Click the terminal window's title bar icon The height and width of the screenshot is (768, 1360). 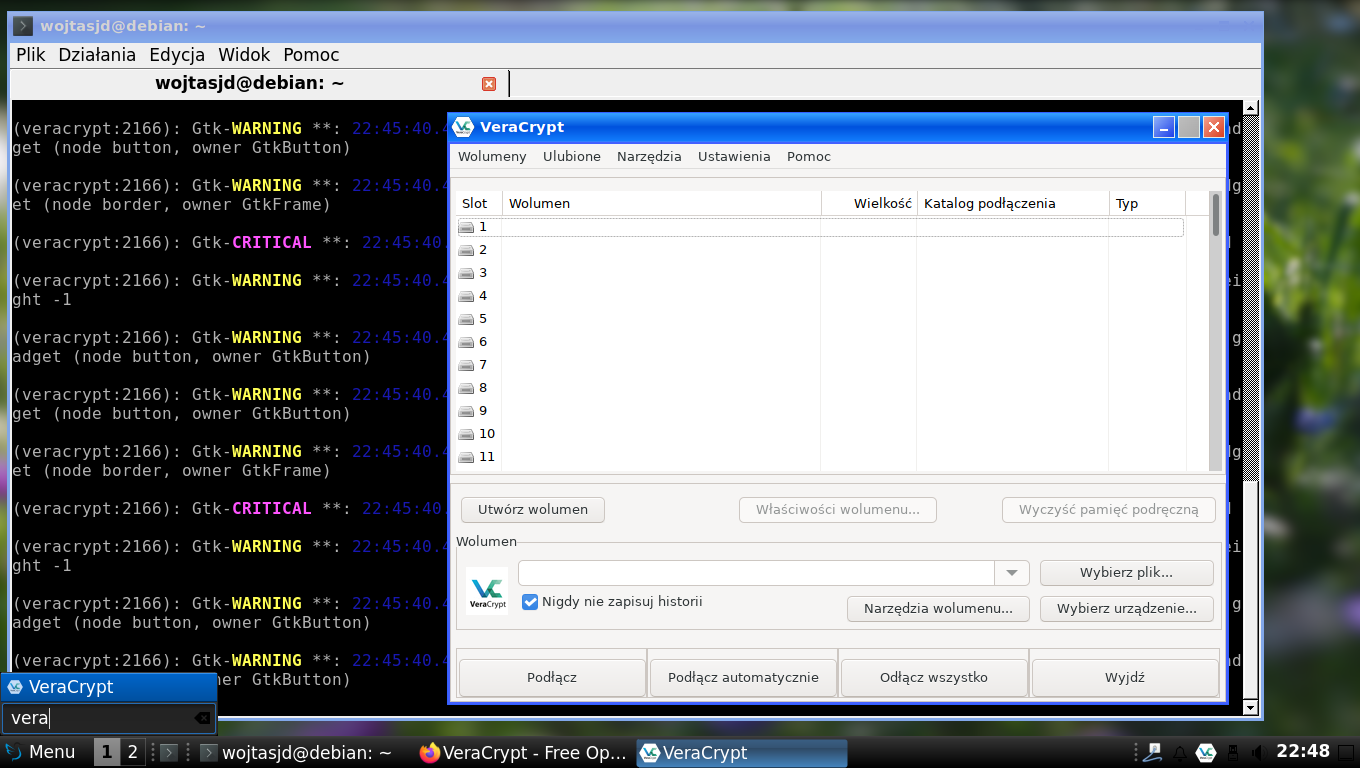(x=23, y=25)
